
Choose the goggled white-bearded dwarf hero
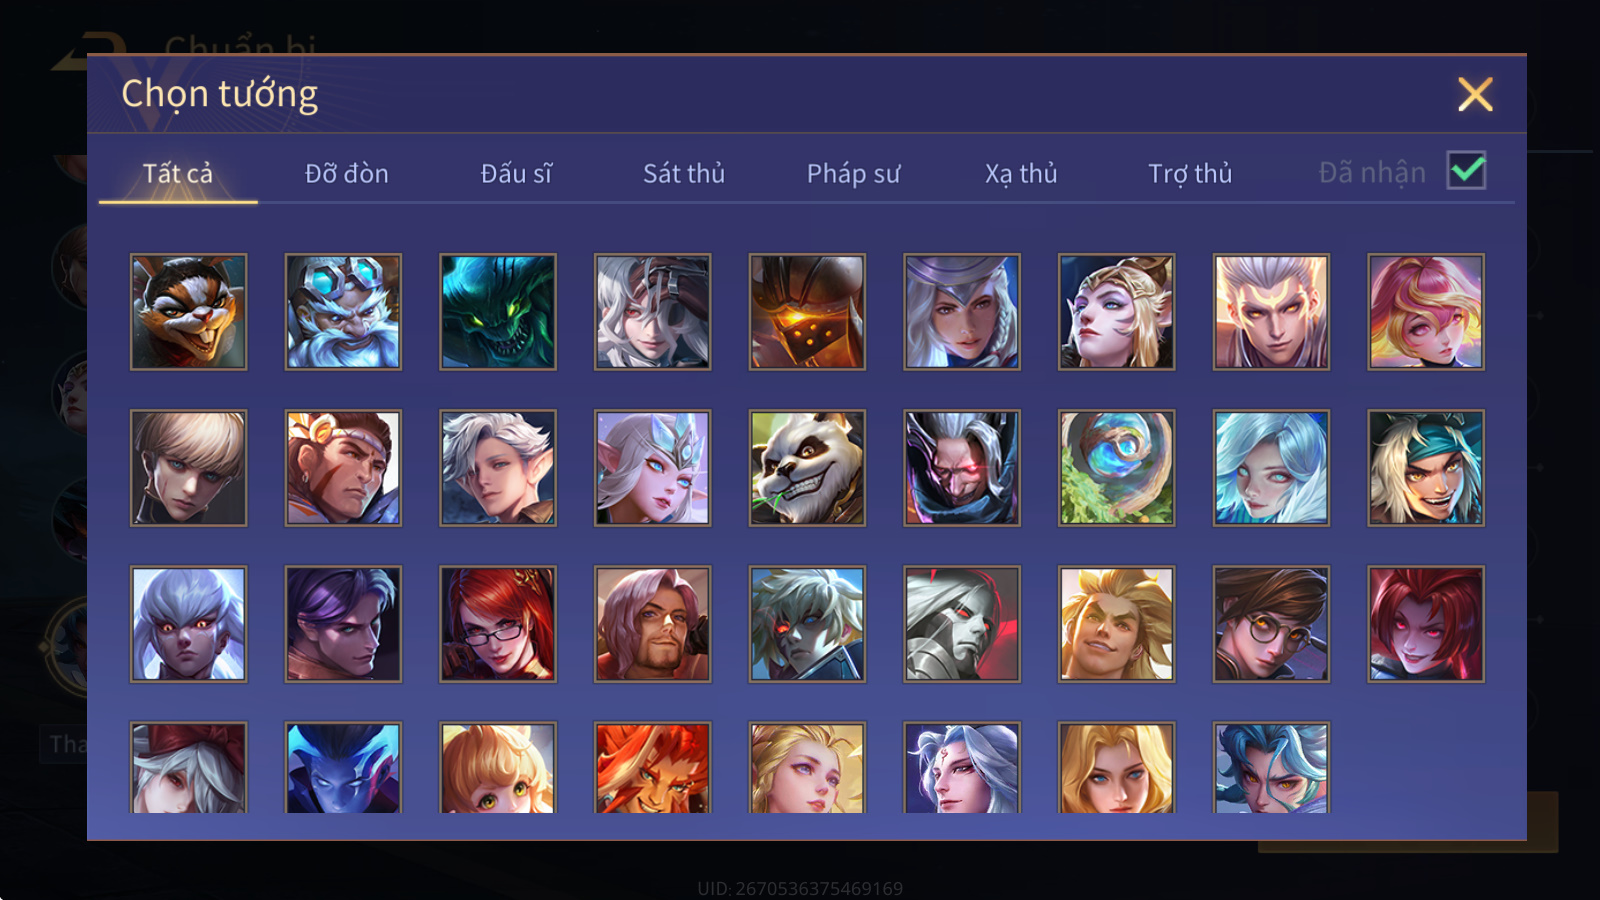343,312
